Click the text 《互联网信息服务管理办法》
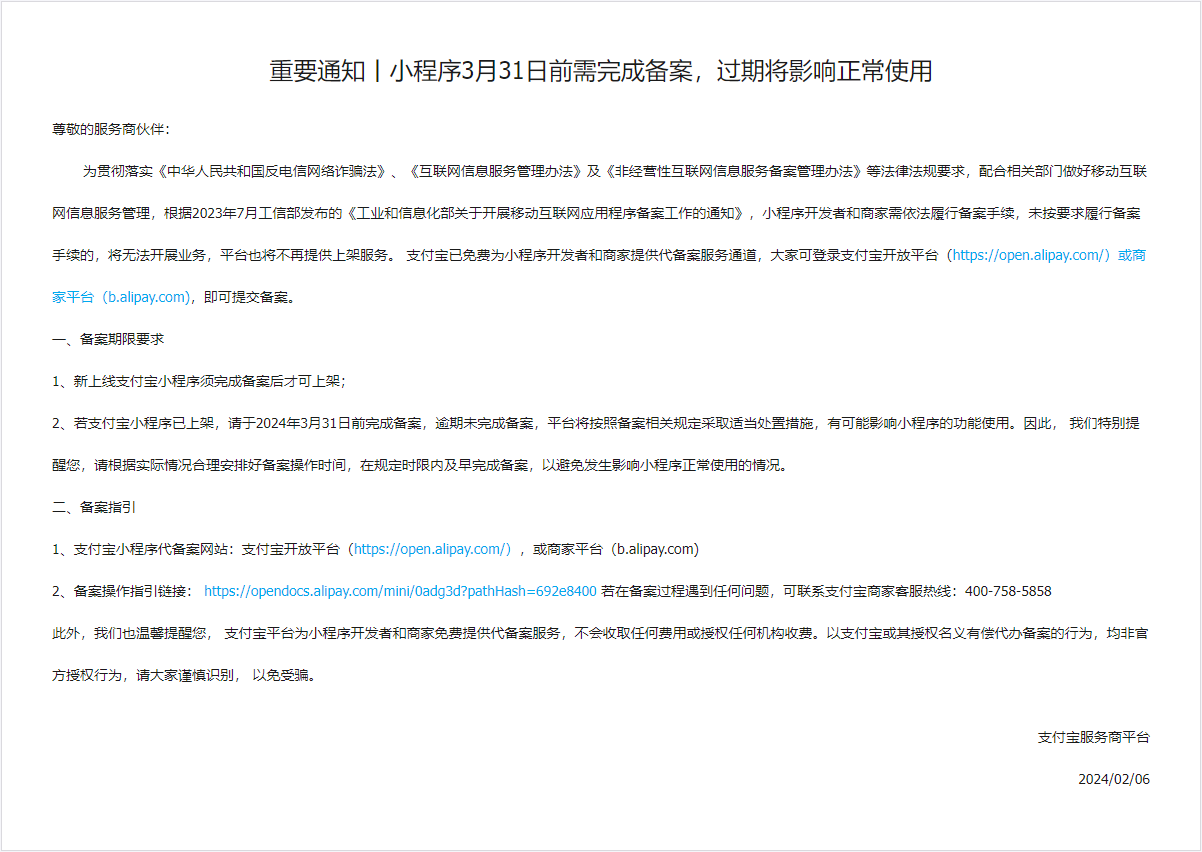This screenshot has height=852, width=1202. click(x=496, y=171)
